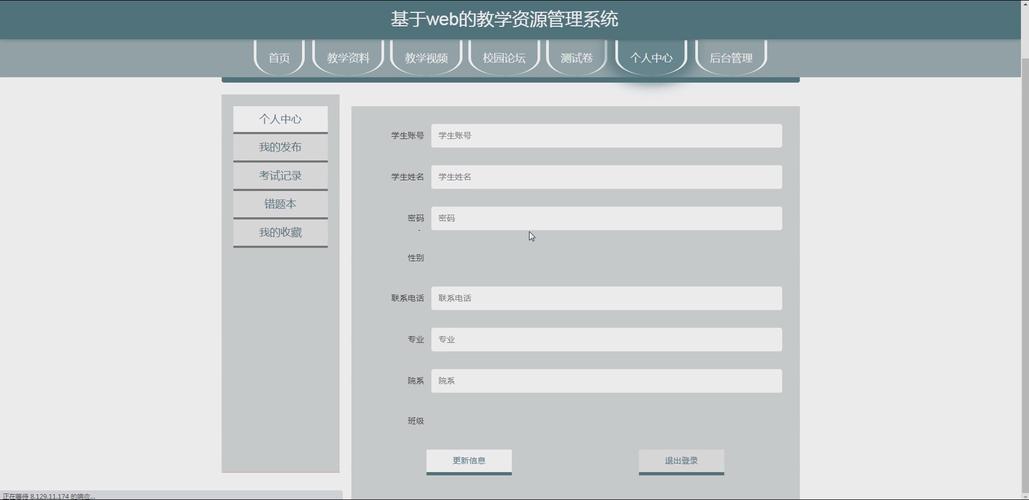
Task: Click 个人中心 in the top navigation bar
Action: [651, 58]
